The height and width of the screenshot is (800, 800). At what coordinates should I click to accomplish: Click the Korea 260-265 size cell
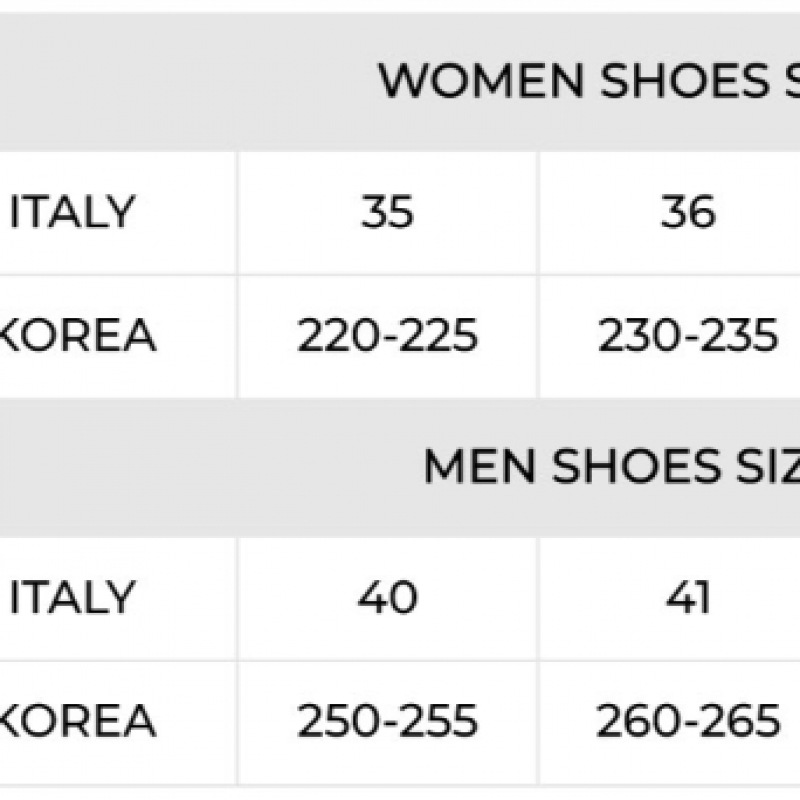click(x=670, y=722)
